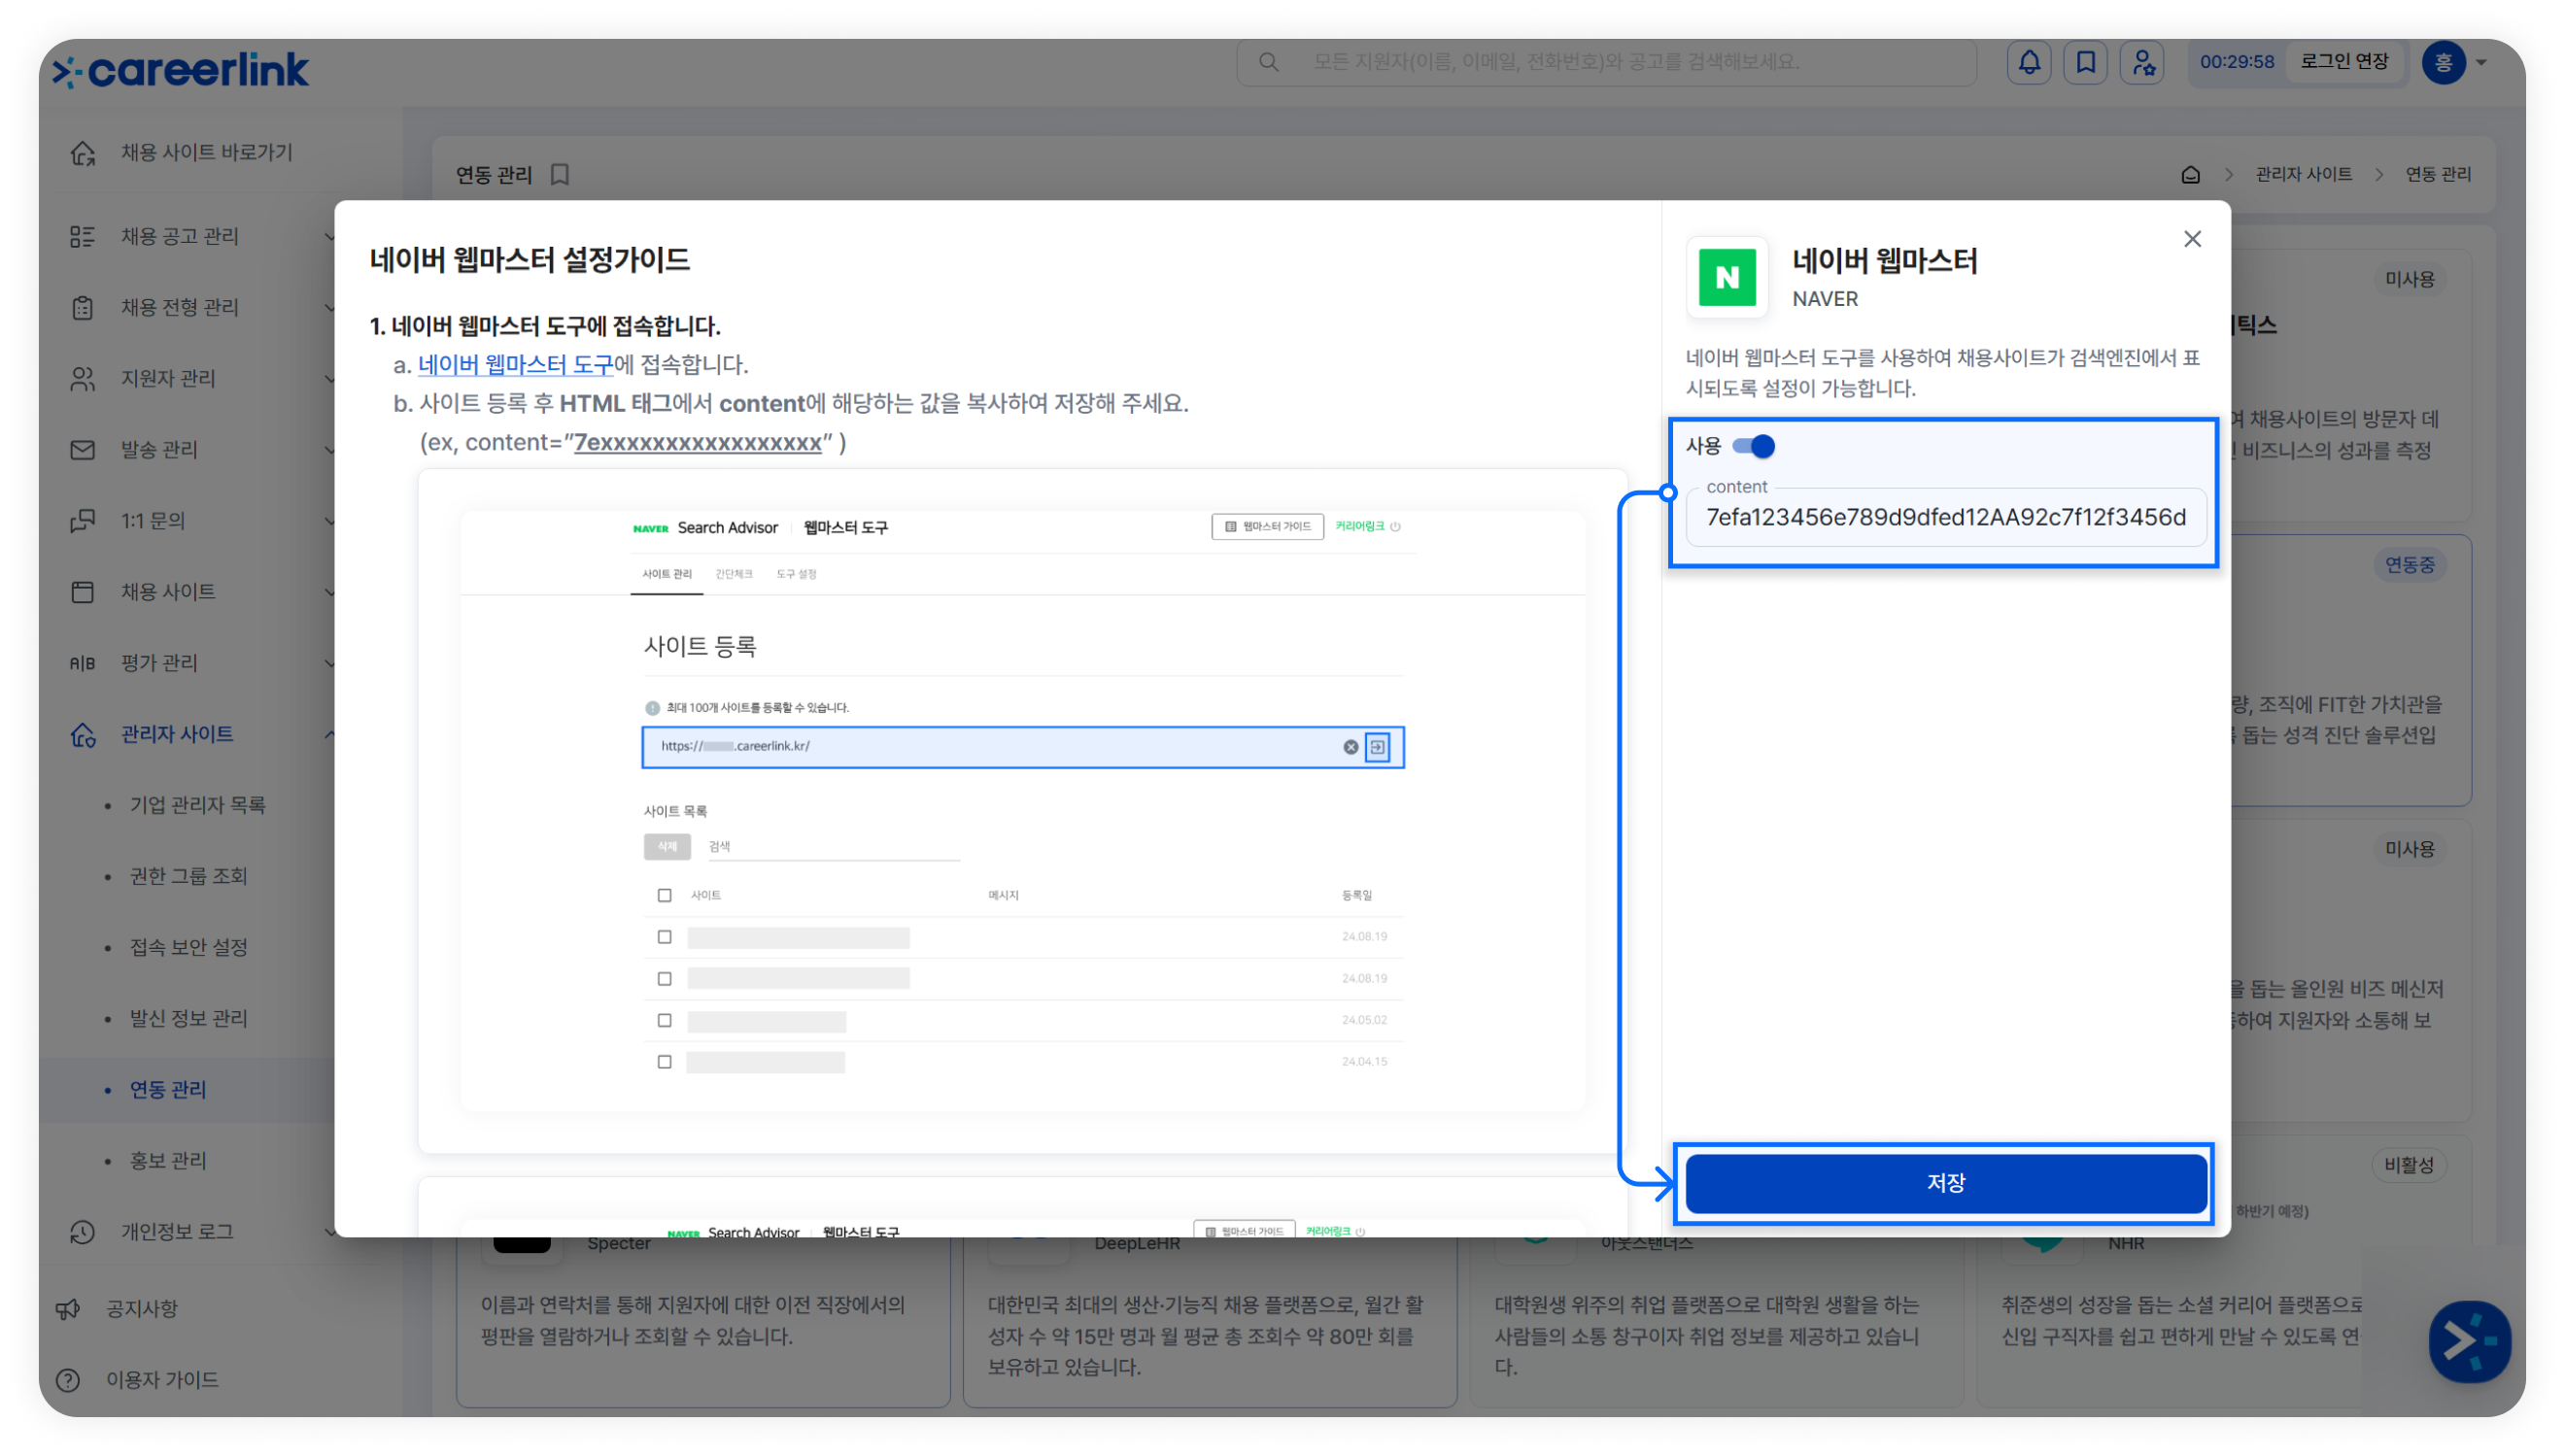Click the 이용자 가이드 question icon
The image size is (2565, 1456).
pos(68,1379)
